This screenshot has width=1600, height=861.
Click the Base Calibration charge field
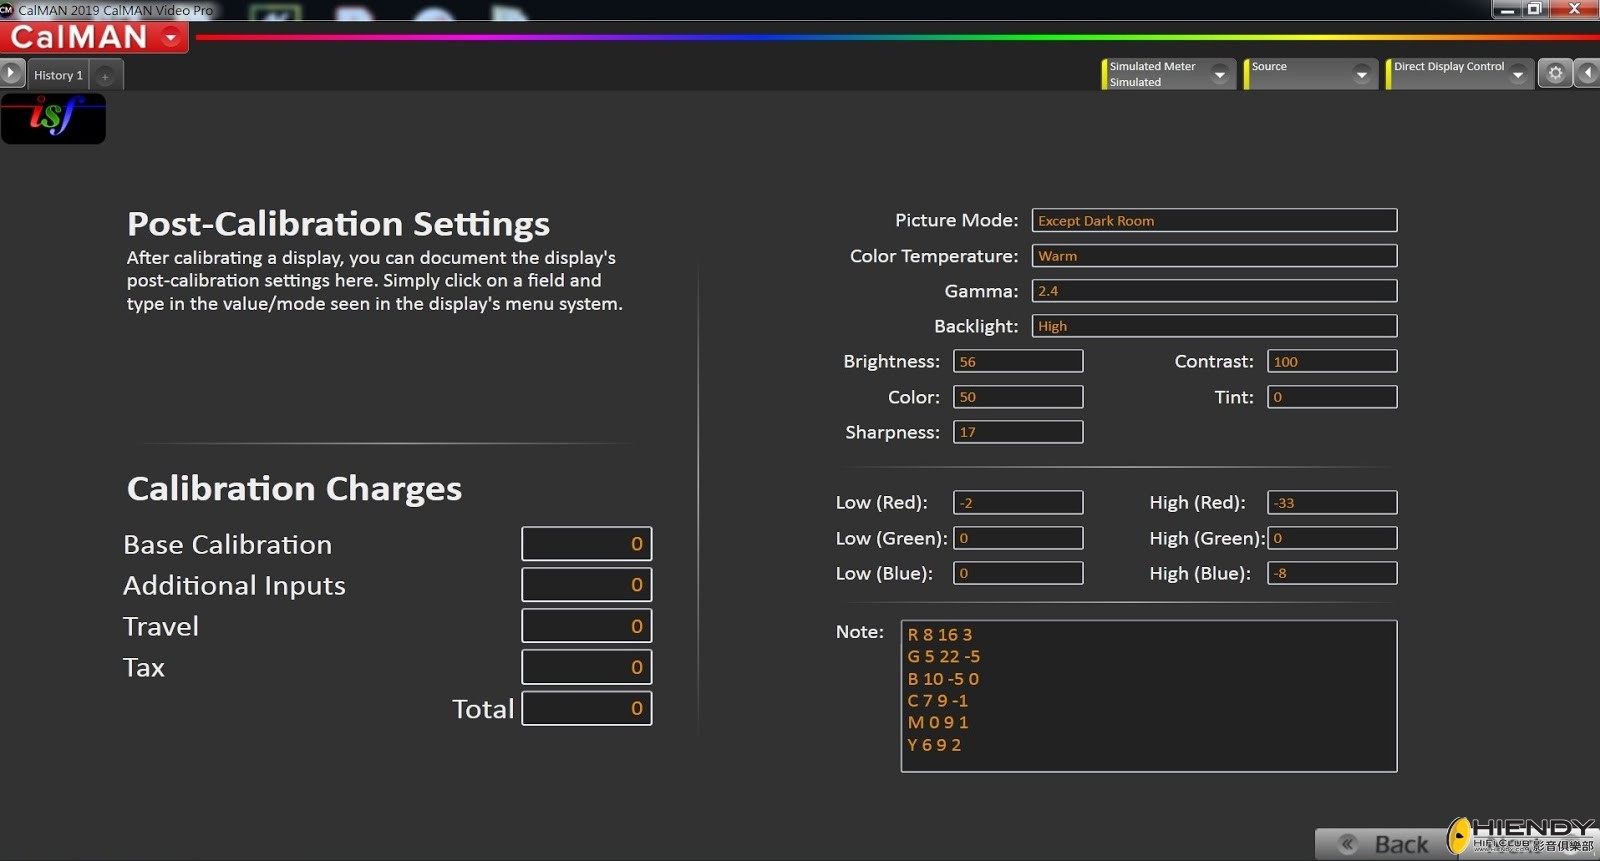(586, 544)
